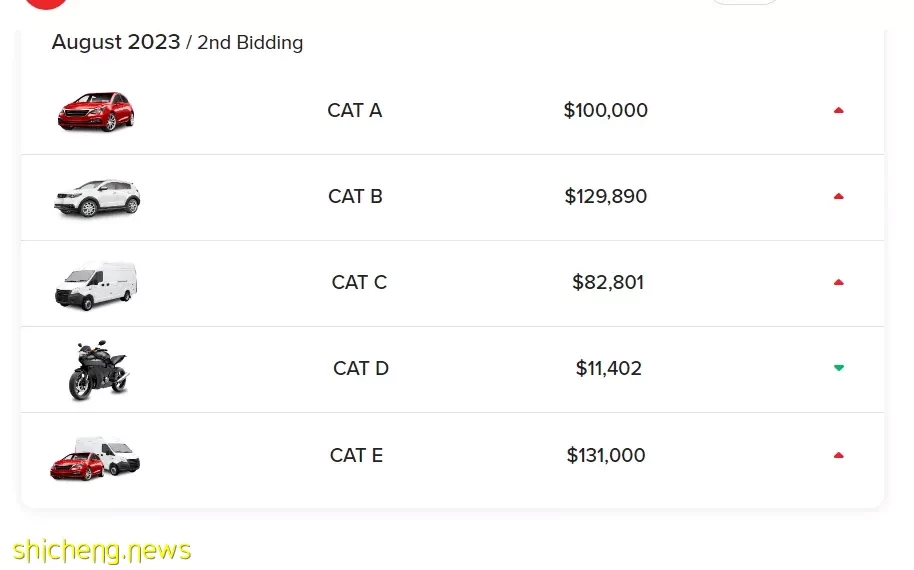Click the red up arrow beside $129,890
The width and height of the screenshot is (914, 570).
click(838, 196)
